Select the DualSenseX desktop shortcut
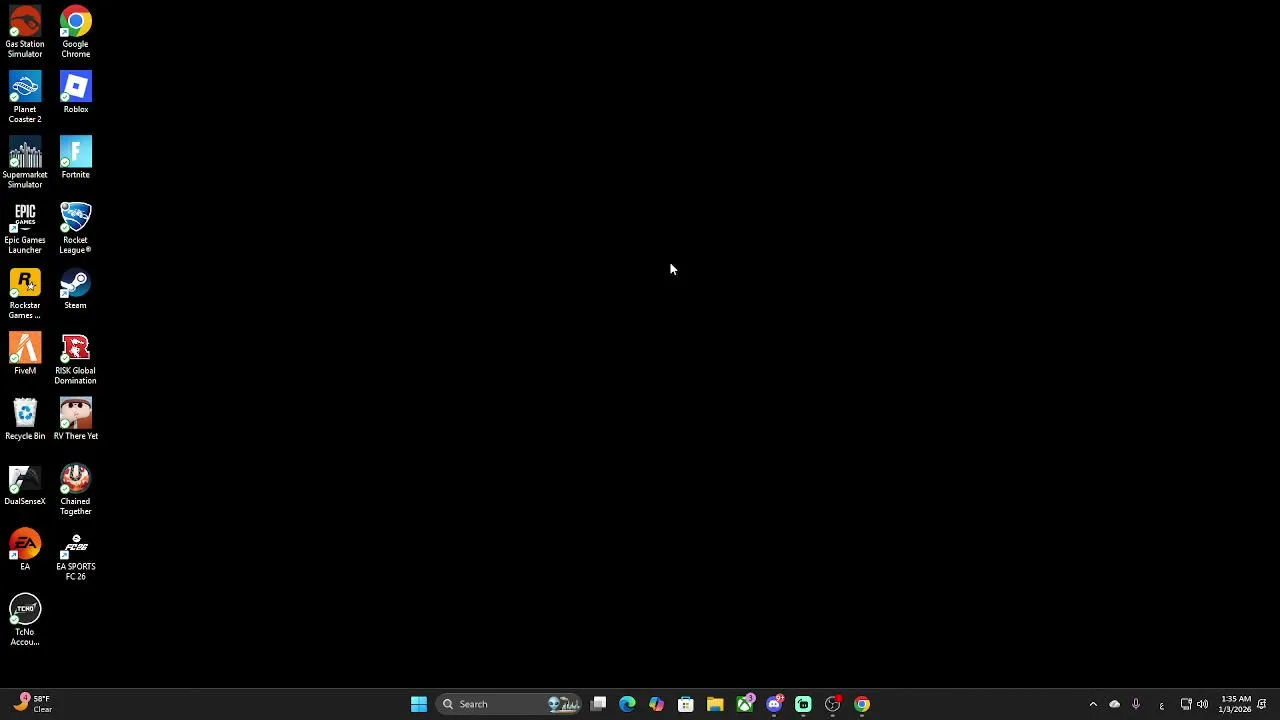This screenshot has height=720, width=1280. [25, 484]
